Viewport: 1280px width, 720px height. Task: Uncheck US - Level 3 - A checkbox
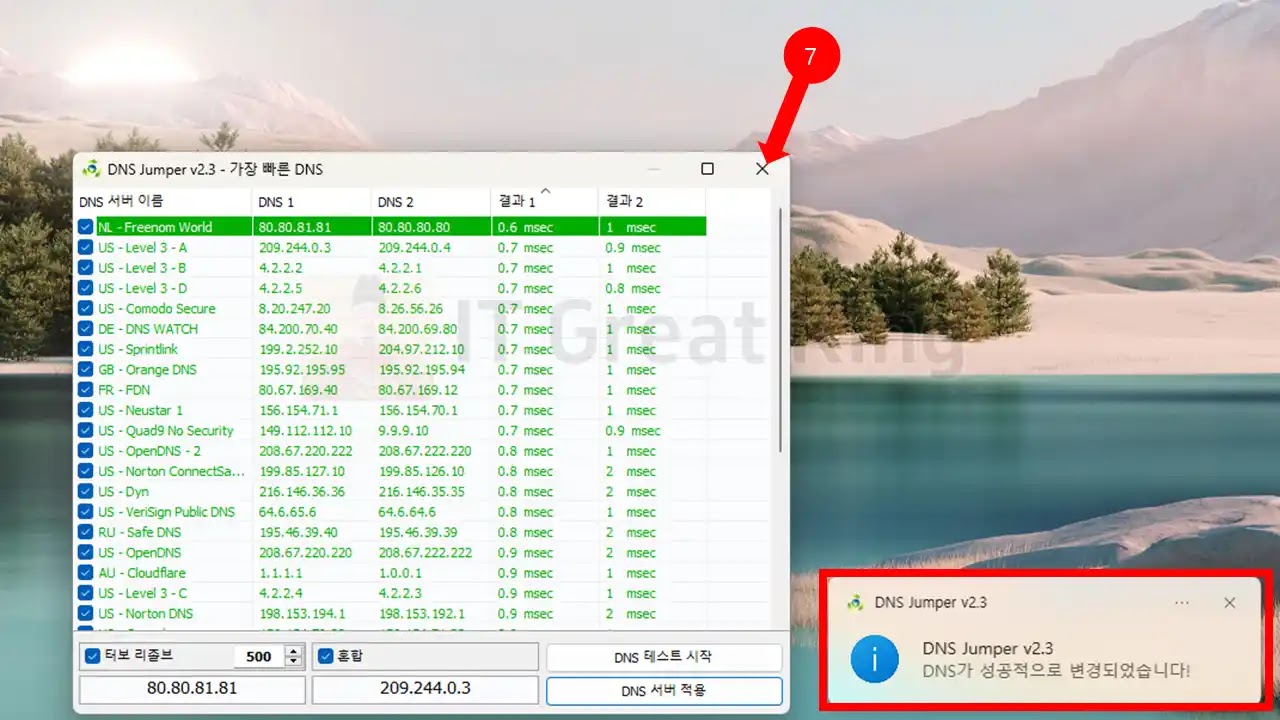pyautogui.click(x=86, y=247)
